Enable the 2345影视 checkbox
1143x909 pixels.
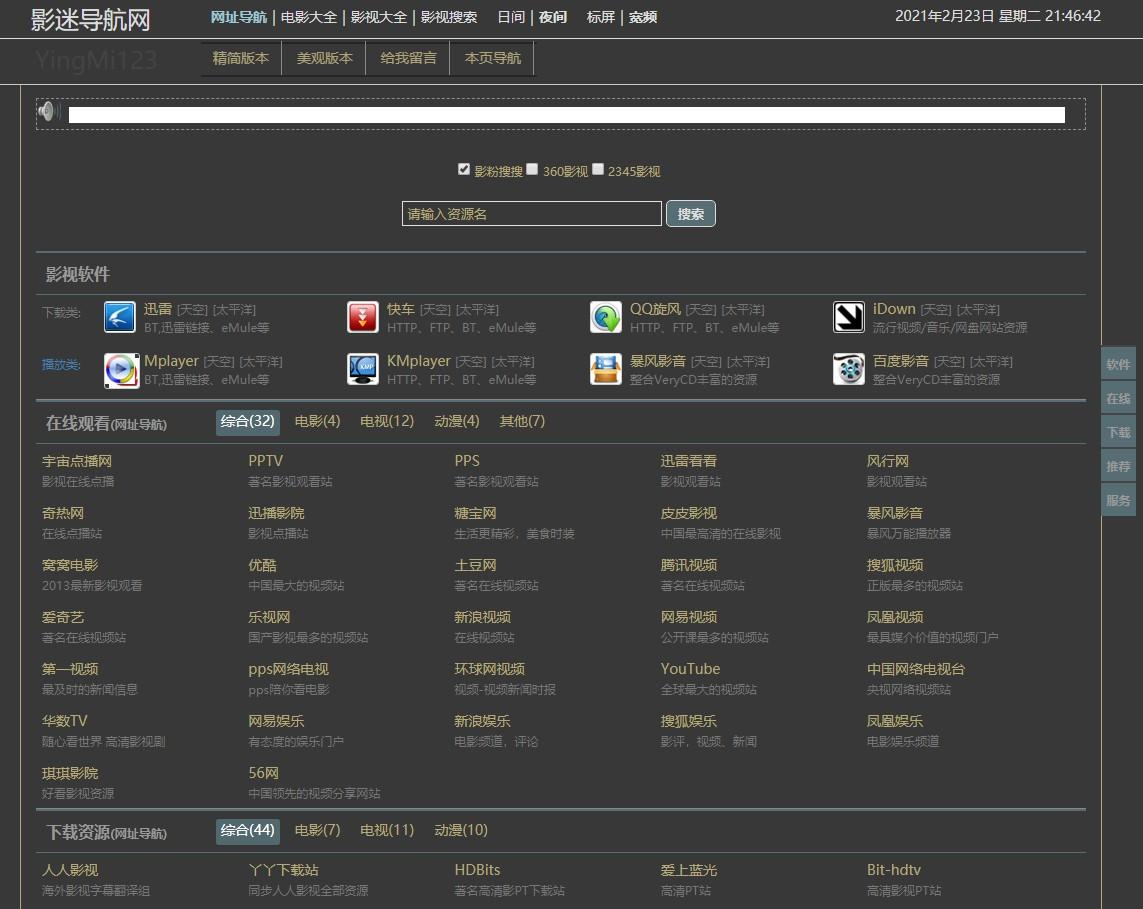(598, 170)
